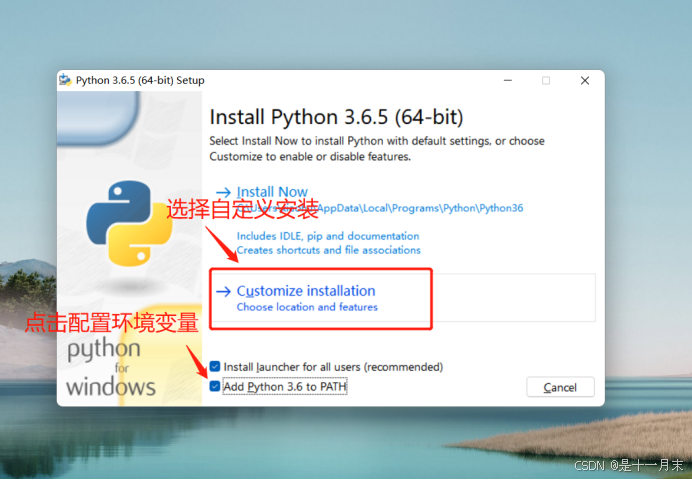The image size is (692, 480).
Task: Click the Install Now option
Action: pos(272,192)
